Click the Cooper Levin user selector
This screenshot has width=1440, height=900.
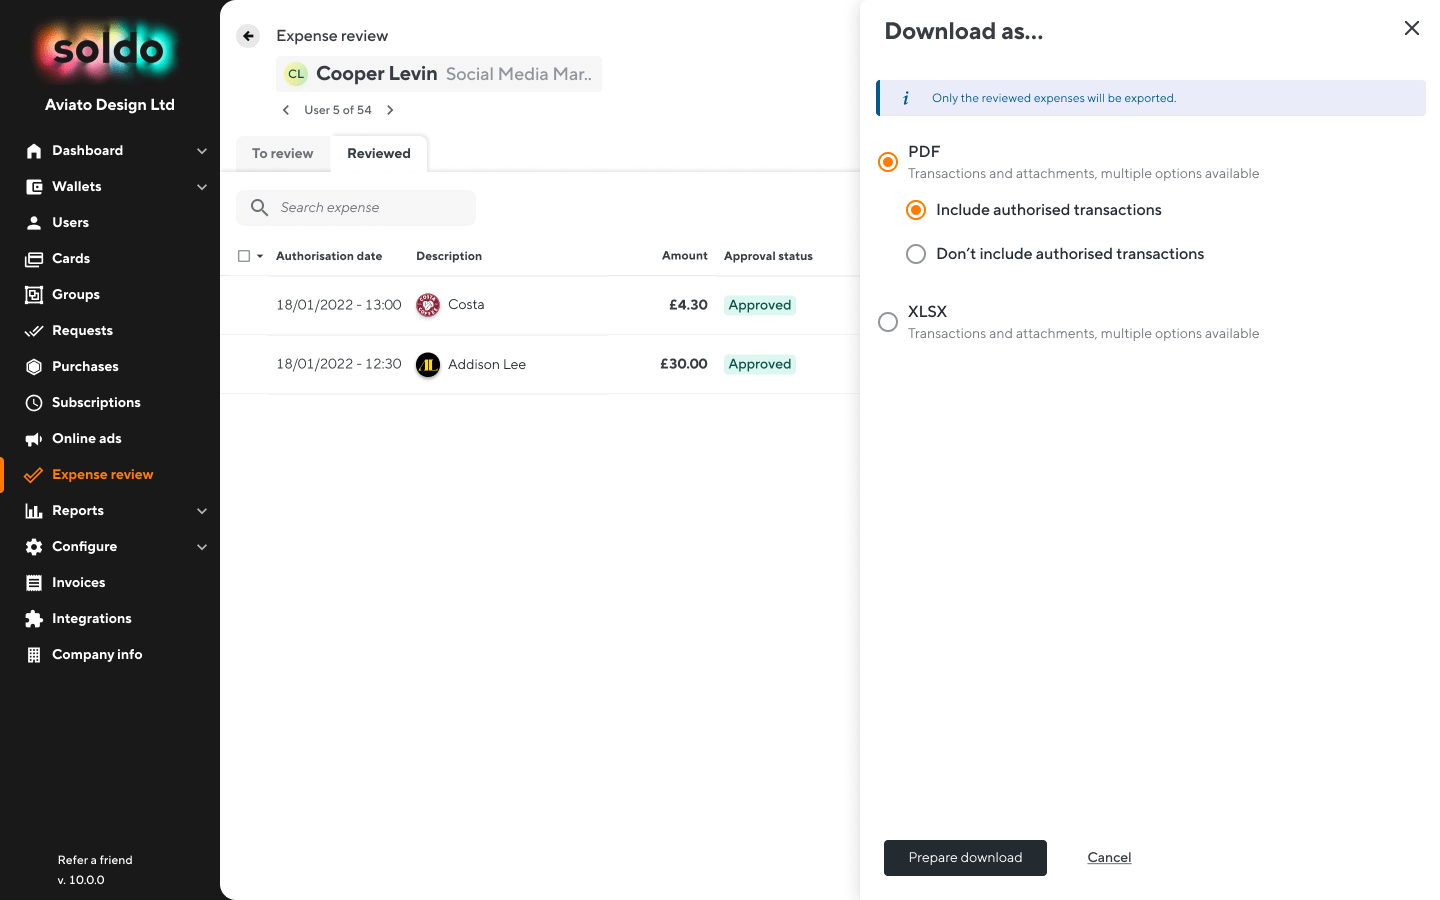click(439, 74)
